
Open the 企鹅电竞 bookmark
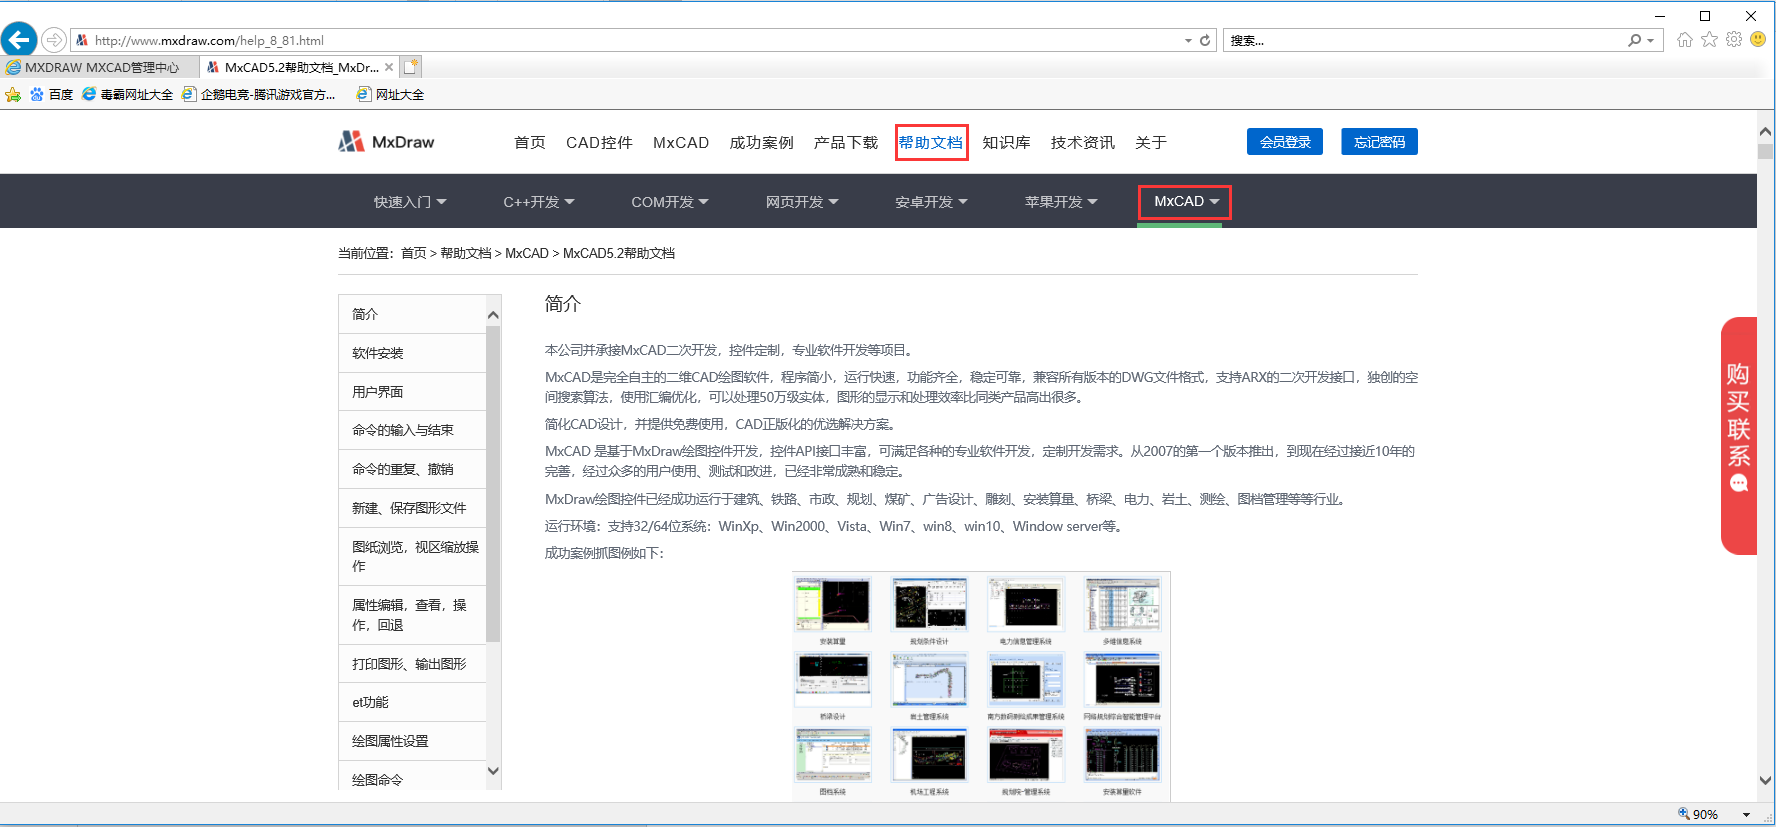point(258,95)
